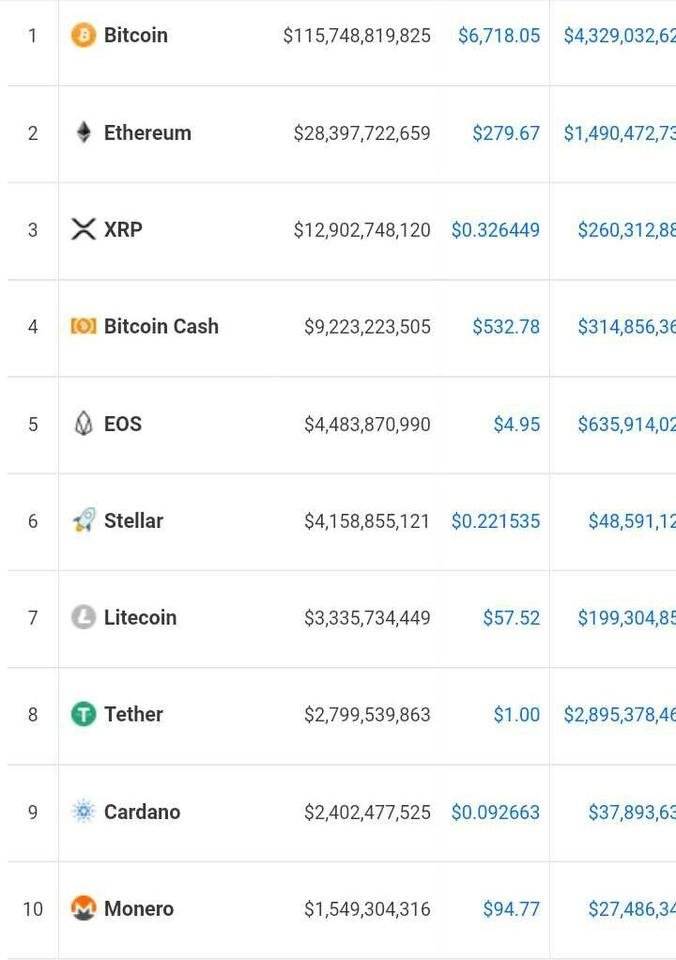The height and width of the screenshot is (960, 676).
Task: Click the gray Litecoin logo icon
Action: (x=83, y=617)
